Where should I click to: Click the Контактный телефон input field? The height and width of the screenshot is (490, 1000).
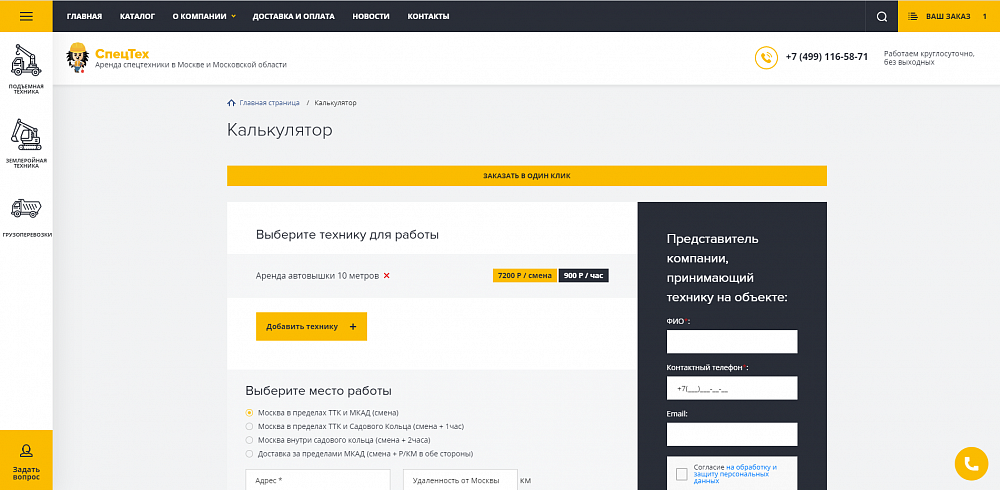click(732, 388)
